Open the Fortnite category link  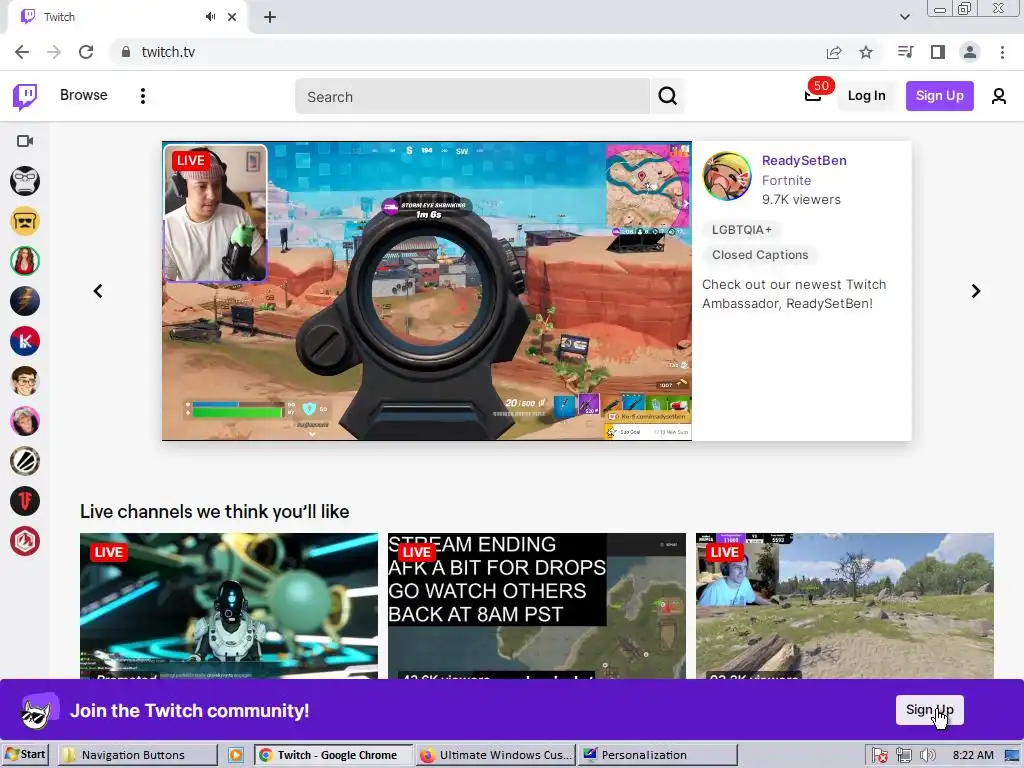(786, 180)
